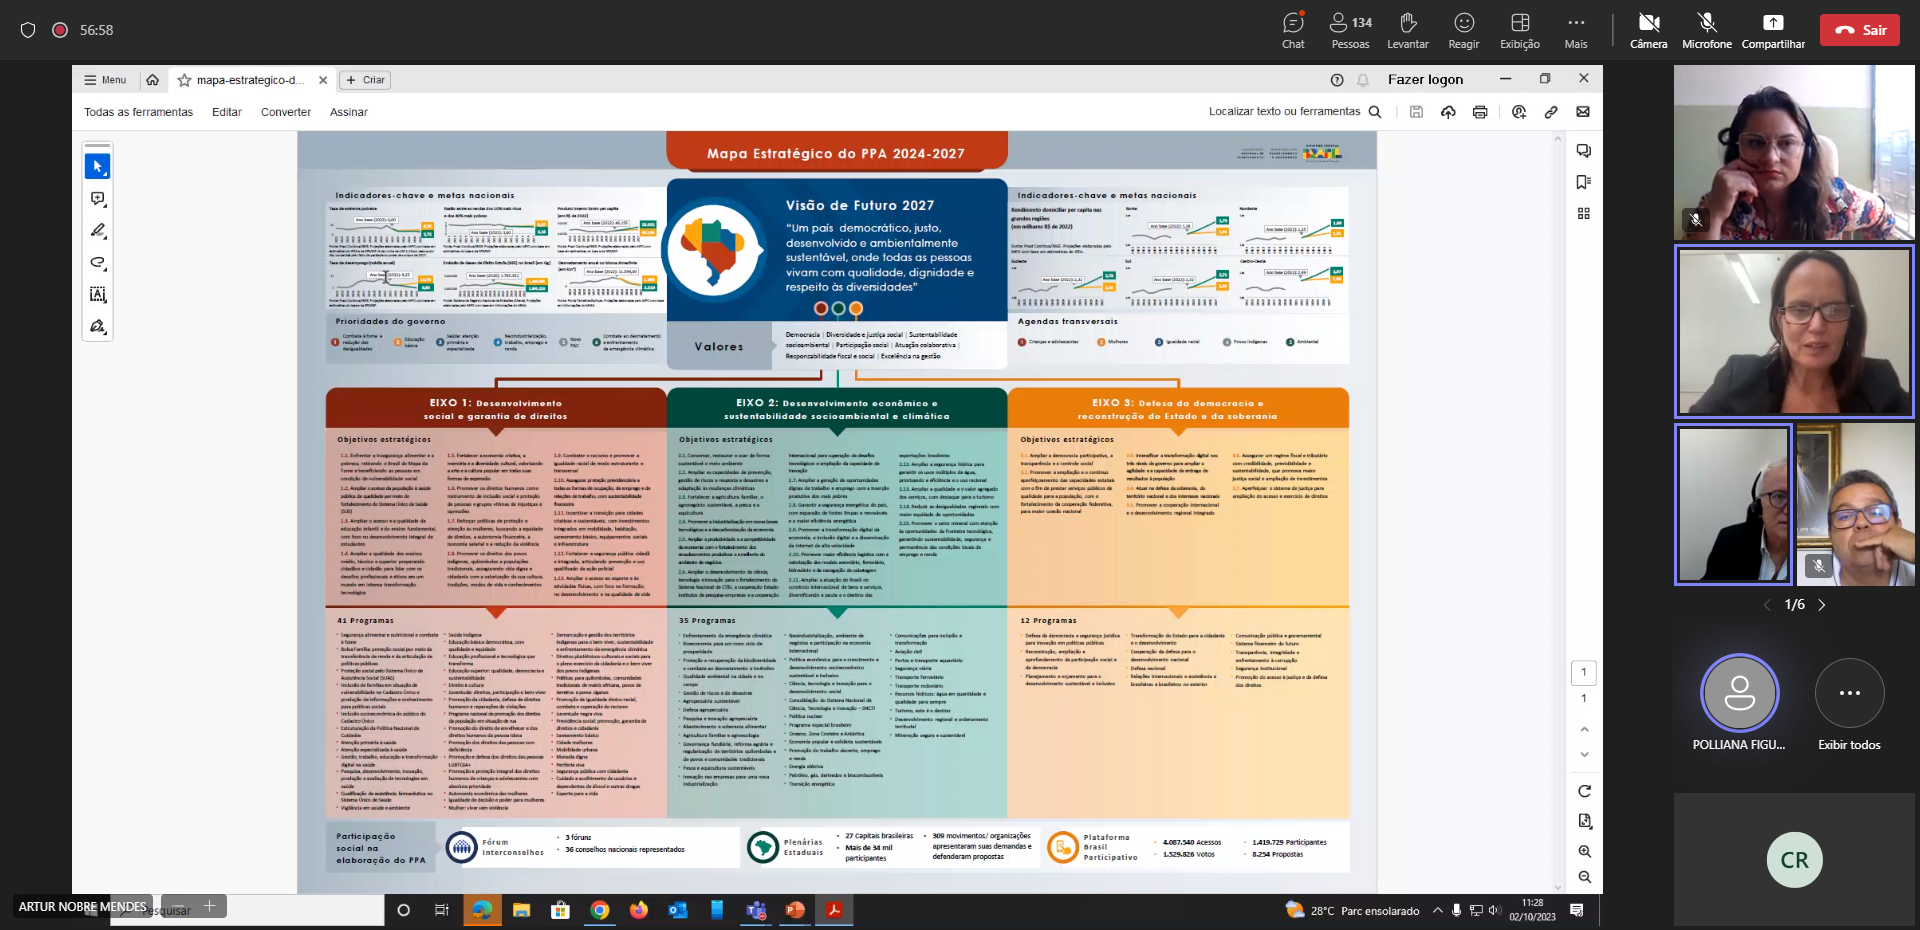Select the Acrobat arrow selection tool
Screen dimensions: 1920x930
(97, 166)
